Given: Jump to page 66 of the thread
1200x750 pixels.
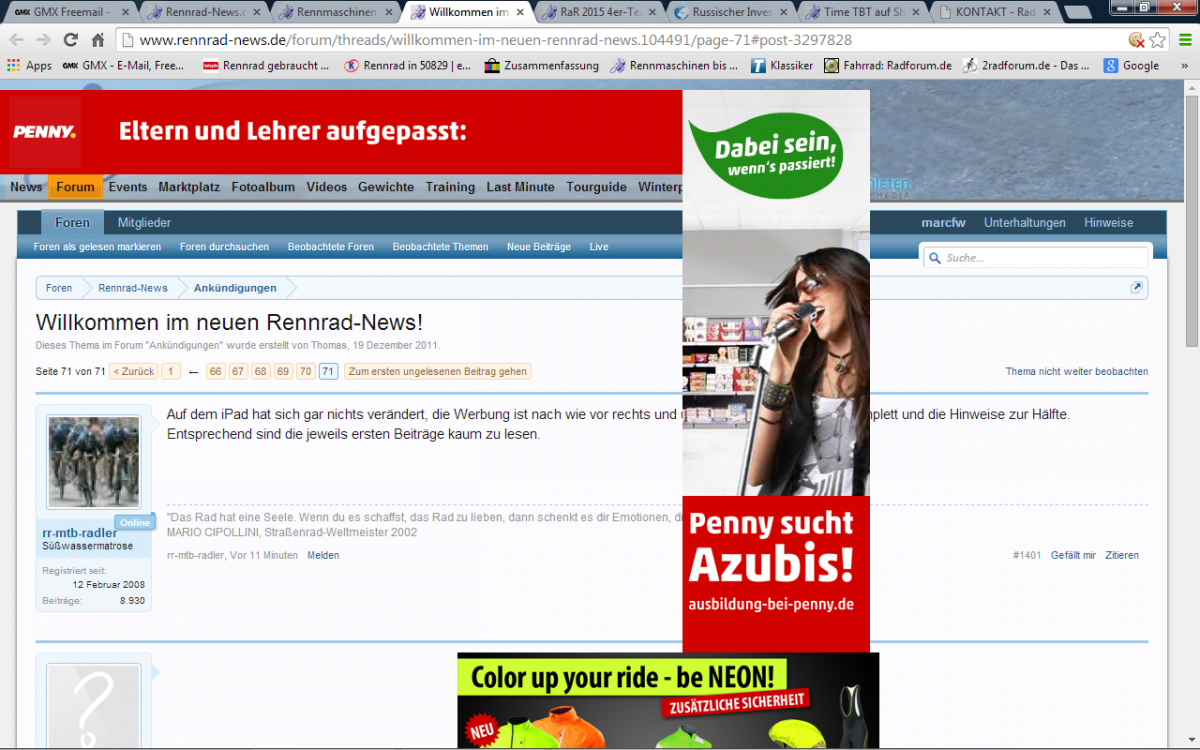Looking at the screenshot, I should 215,372.
